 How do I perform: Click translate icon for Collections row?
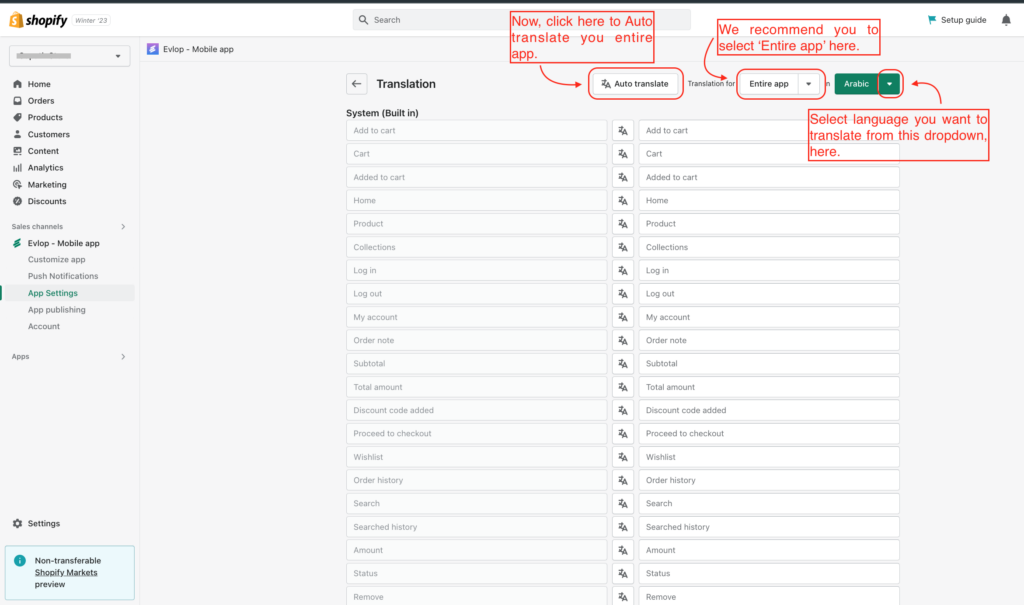coord(623,248)
